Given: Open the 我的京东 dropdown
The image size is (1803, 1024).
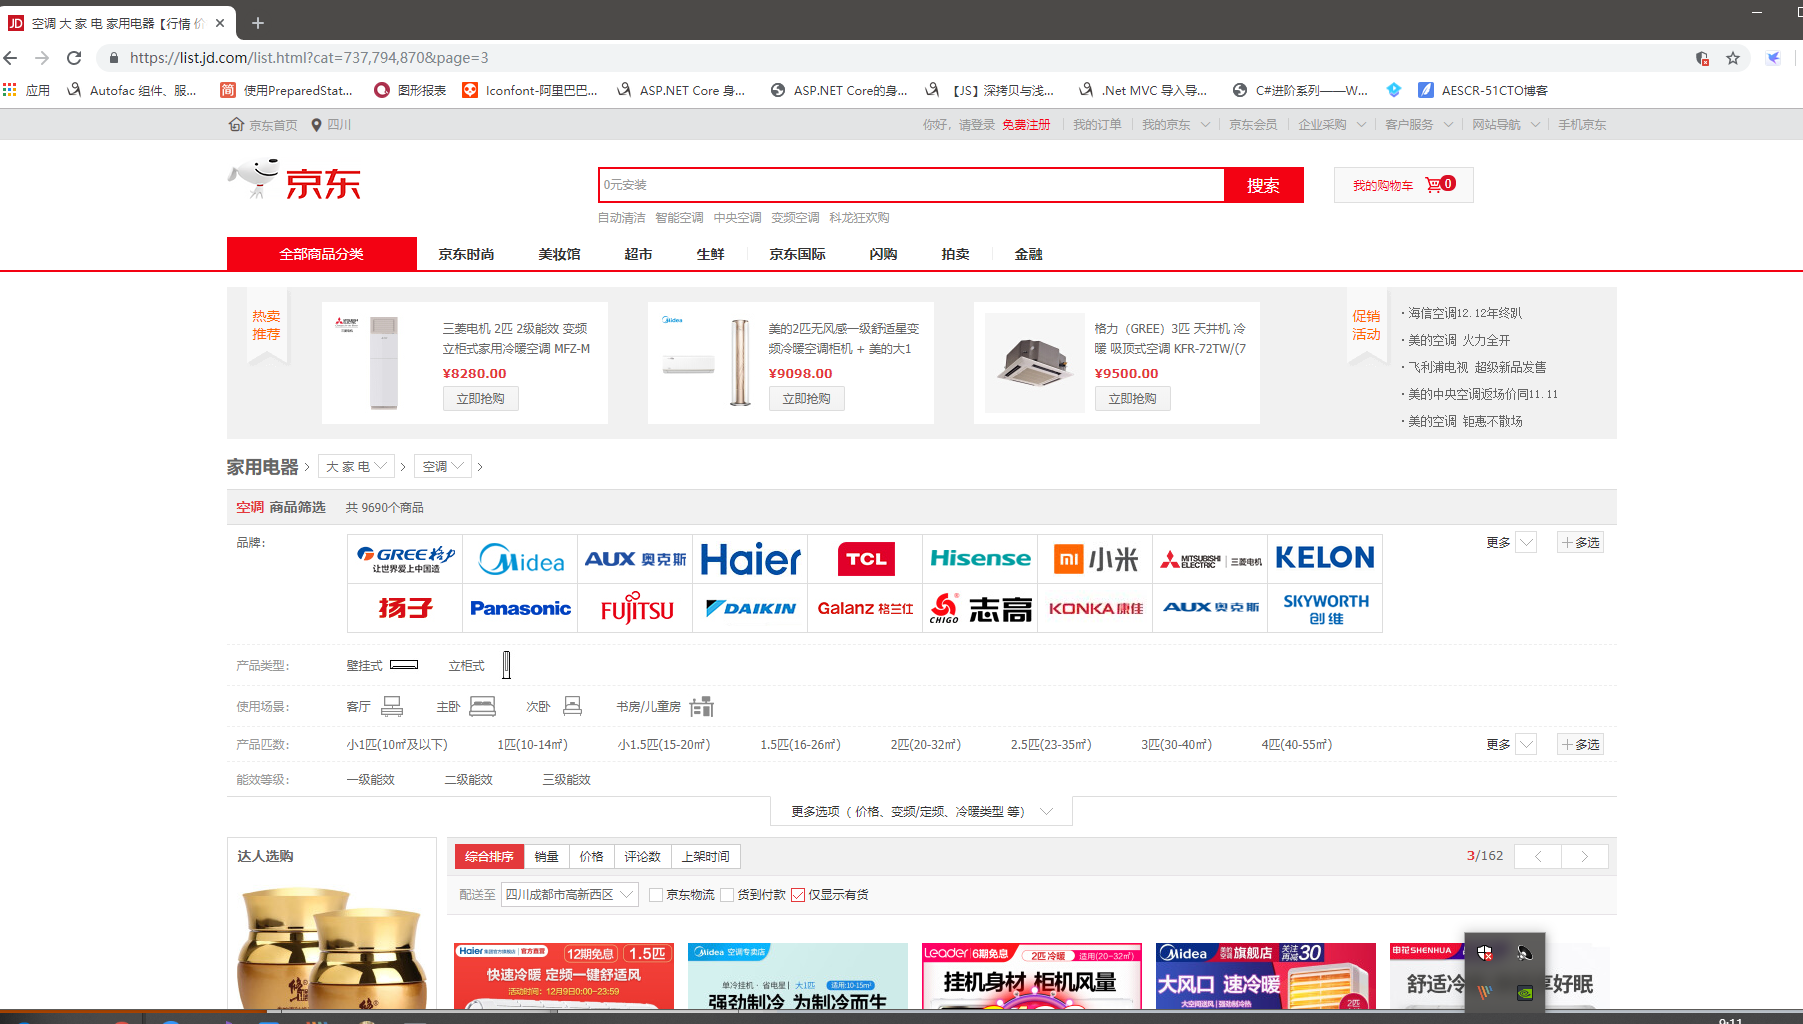Looking at the screenshot, I should click(x=1176, y=125).
